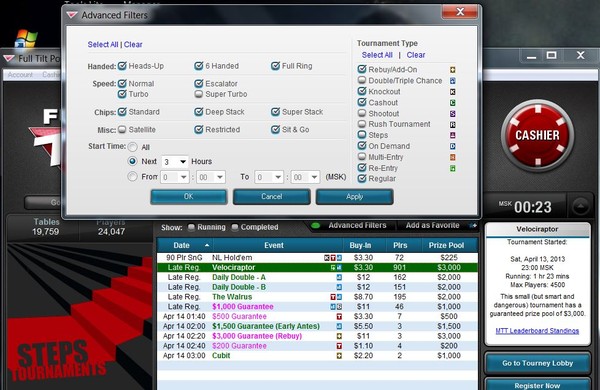Open the MTT Leaderboard Standings link
The width and height of the screenshot is (600, 390).
pos(537,331)
